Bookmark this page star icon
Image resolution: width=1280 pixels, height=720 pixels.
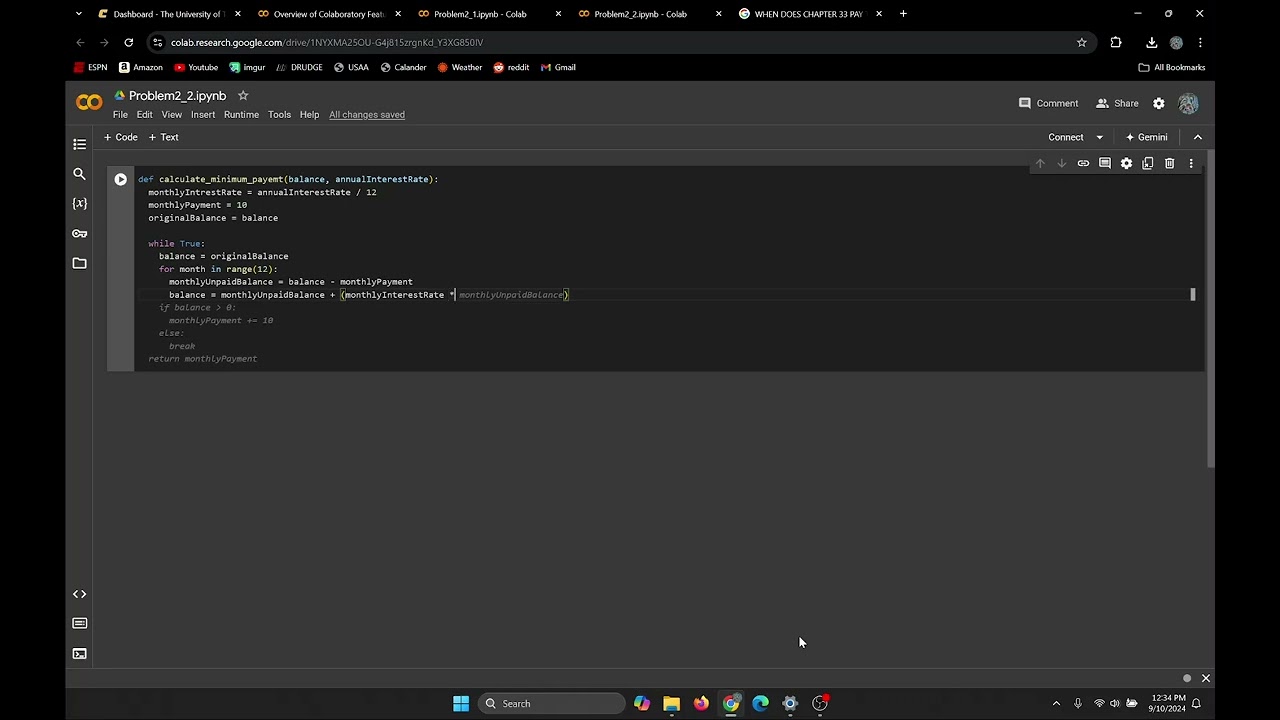pos(1081,42)
